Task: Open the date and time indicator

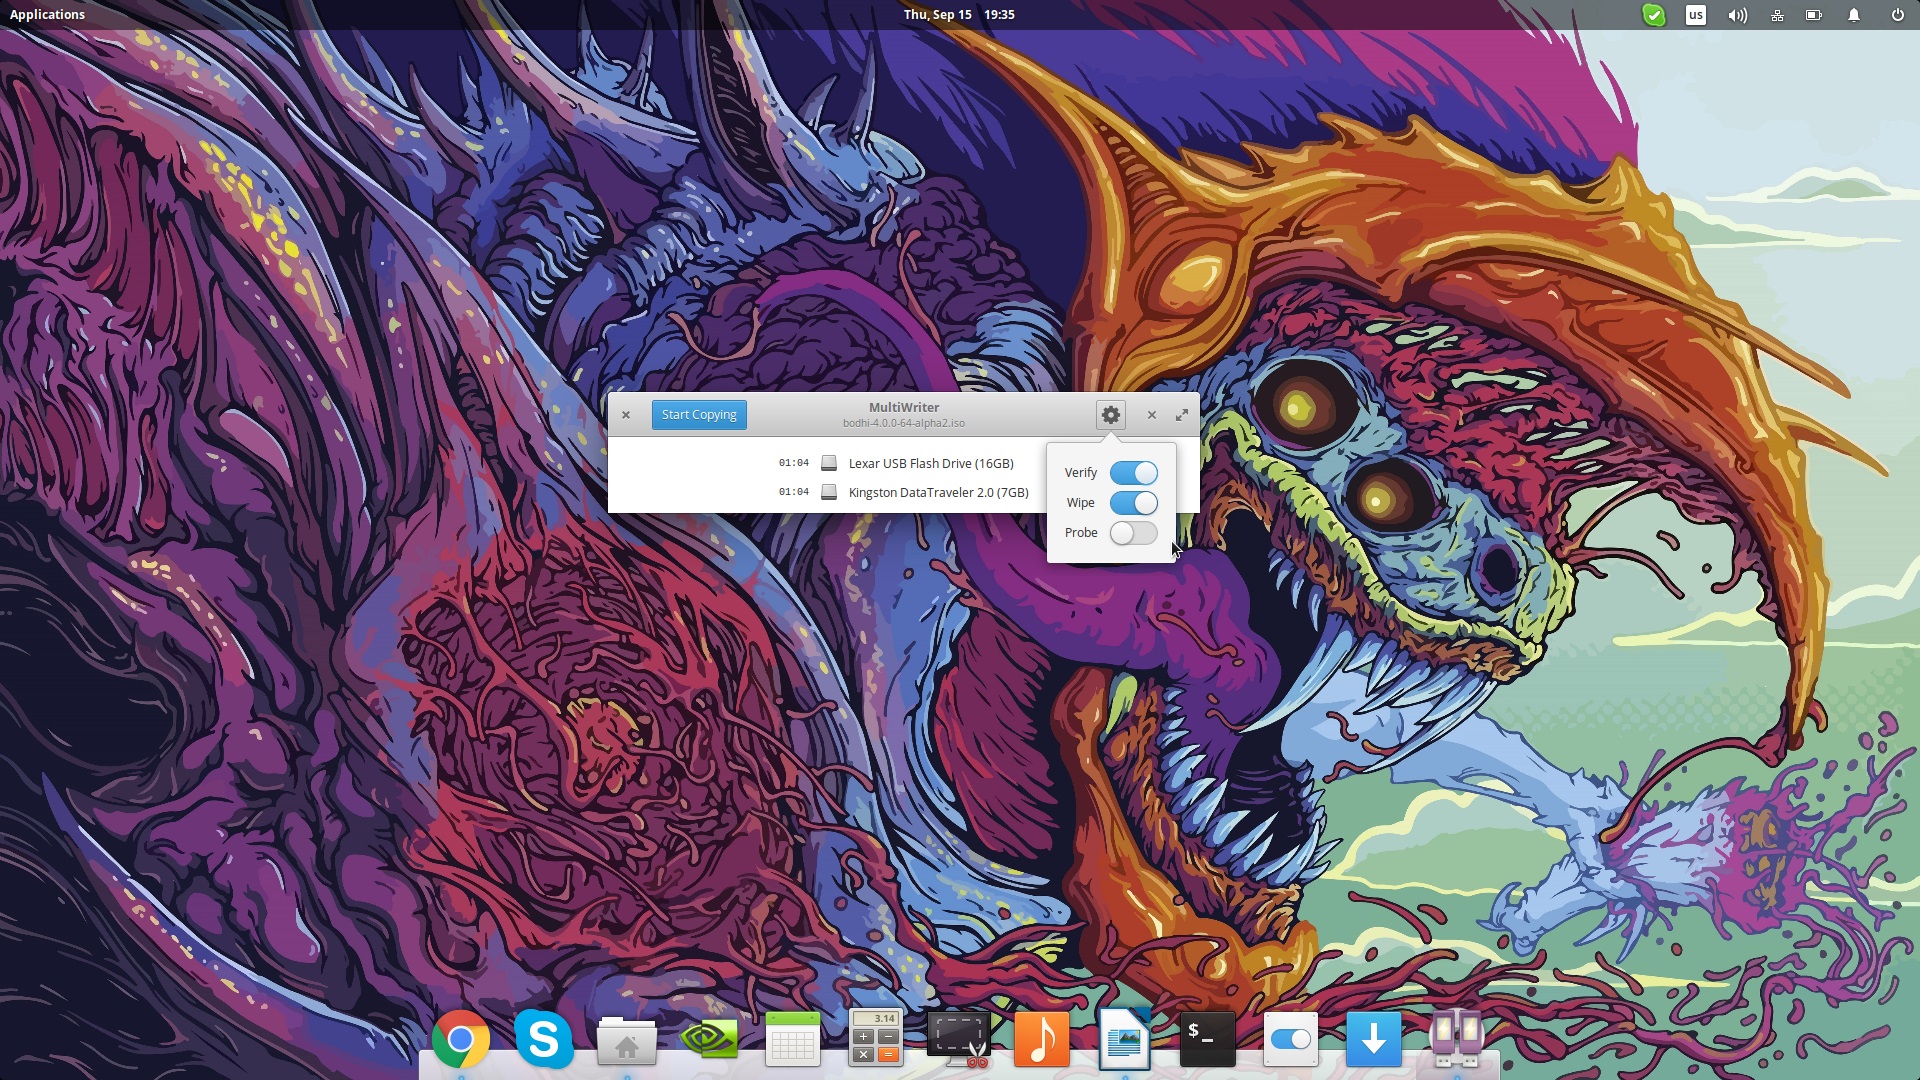Action: coord(959,15)
